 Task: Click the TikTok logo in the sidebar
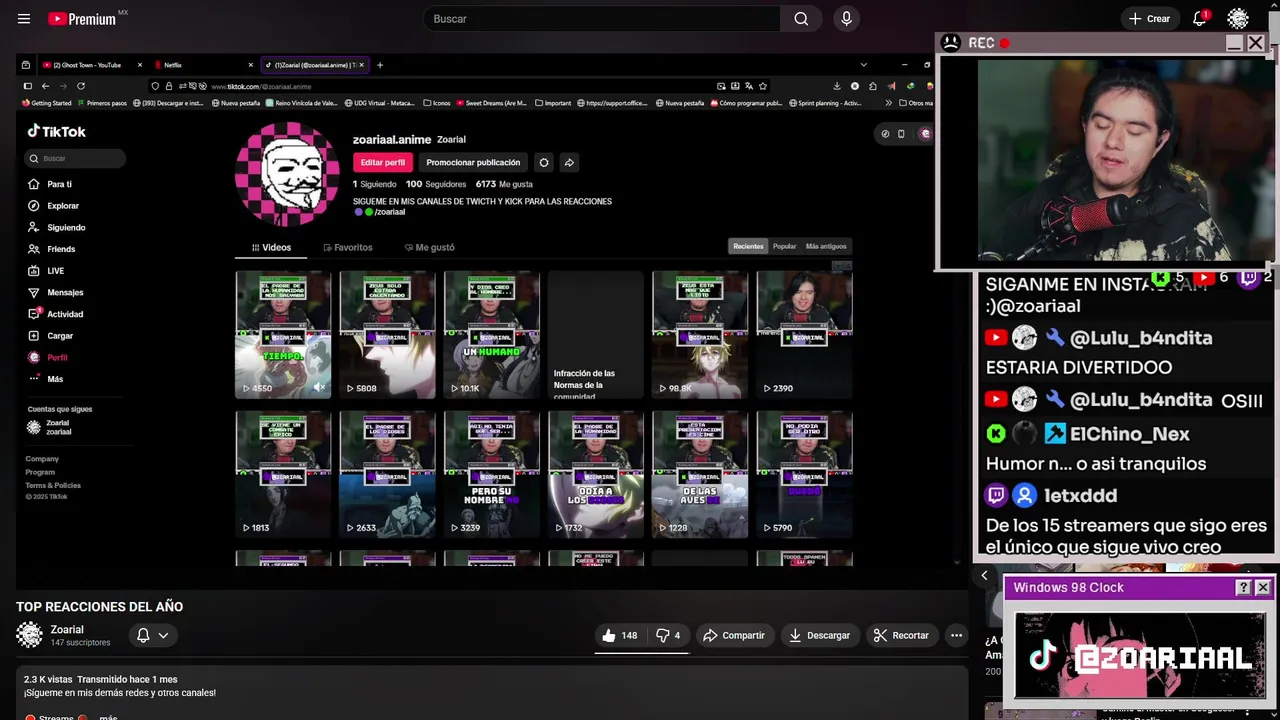tap(56, 131)
